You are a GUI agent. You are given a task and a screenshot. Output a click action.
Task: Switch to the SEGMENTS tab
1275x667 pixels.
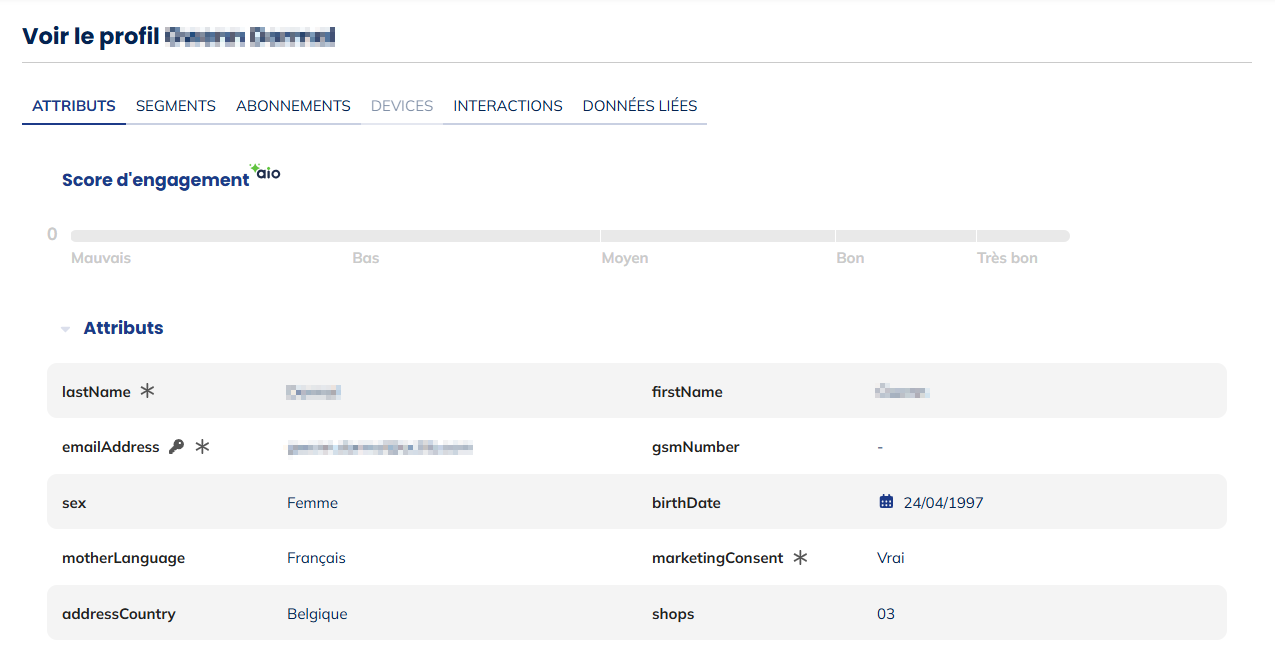[x=176, y=106]
